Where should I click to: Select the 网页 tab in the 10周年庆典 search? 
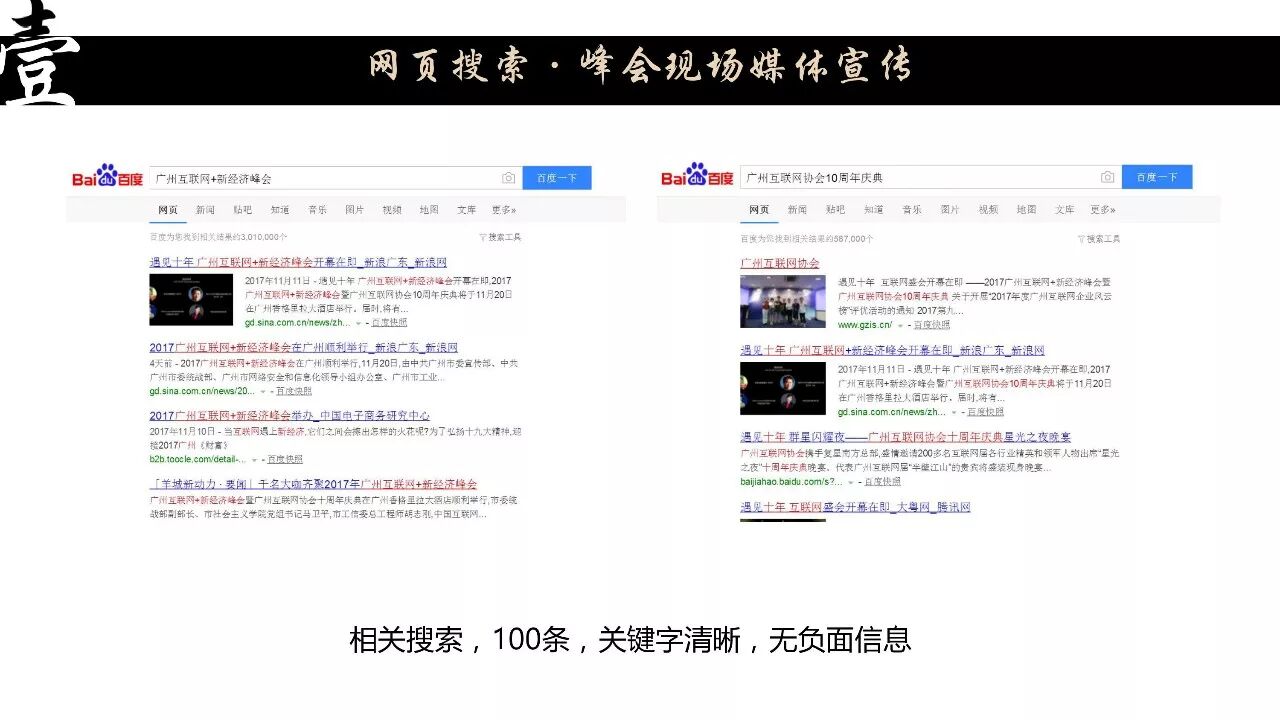pyautogui.click(x=759, y=210)
